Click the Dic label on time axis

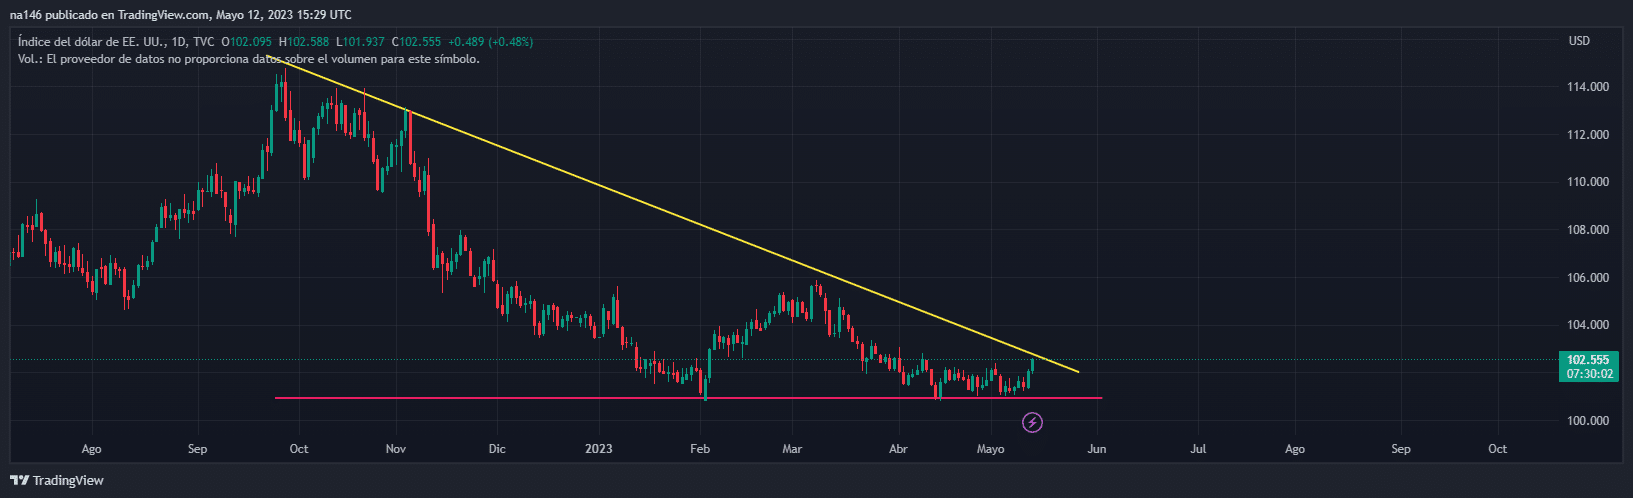[497, 449]
